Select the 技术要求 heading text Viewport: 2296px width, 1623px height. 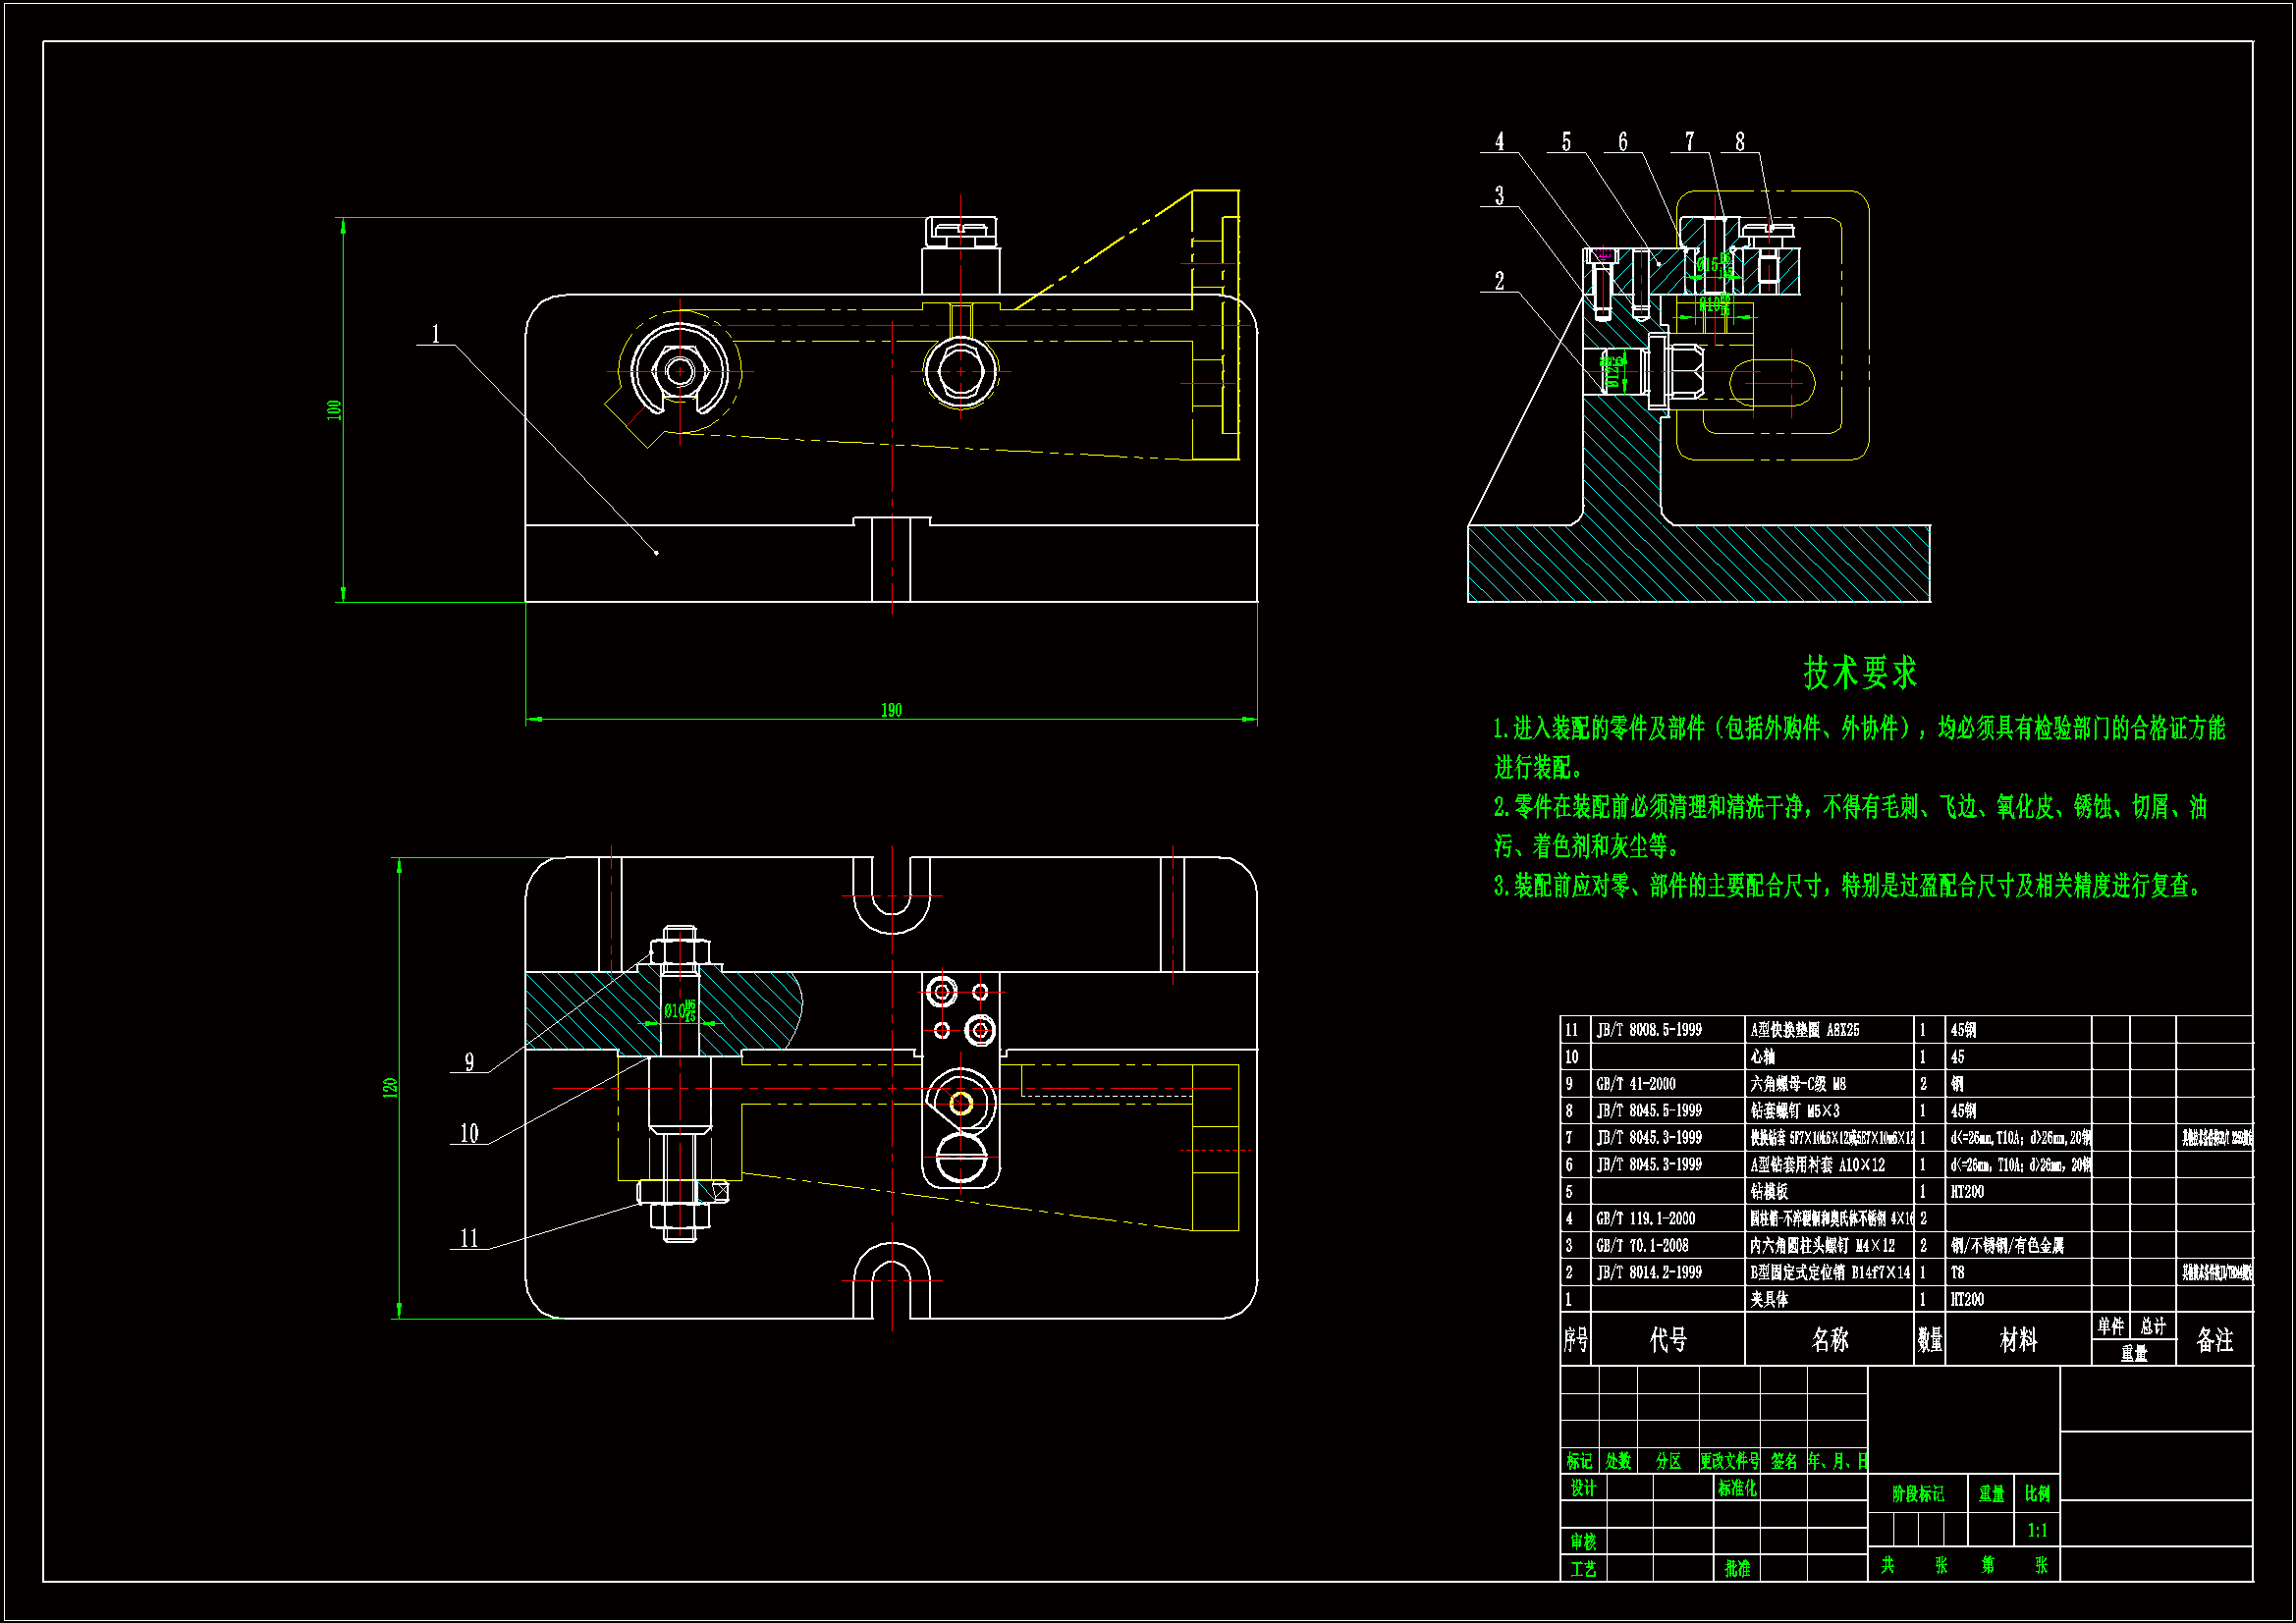1860,673
